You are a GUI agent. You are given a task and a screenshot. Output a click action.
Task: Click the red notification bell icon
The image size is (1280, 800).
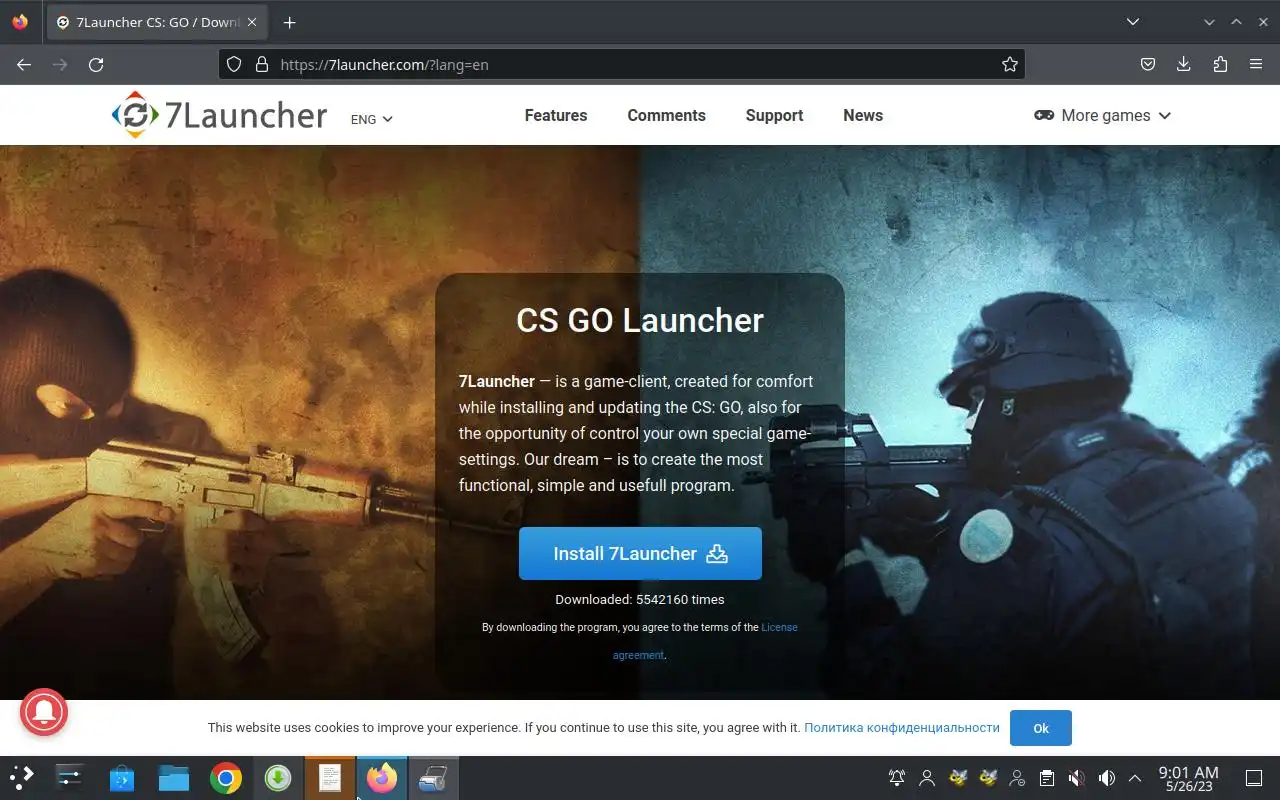[x=43, y=712]
